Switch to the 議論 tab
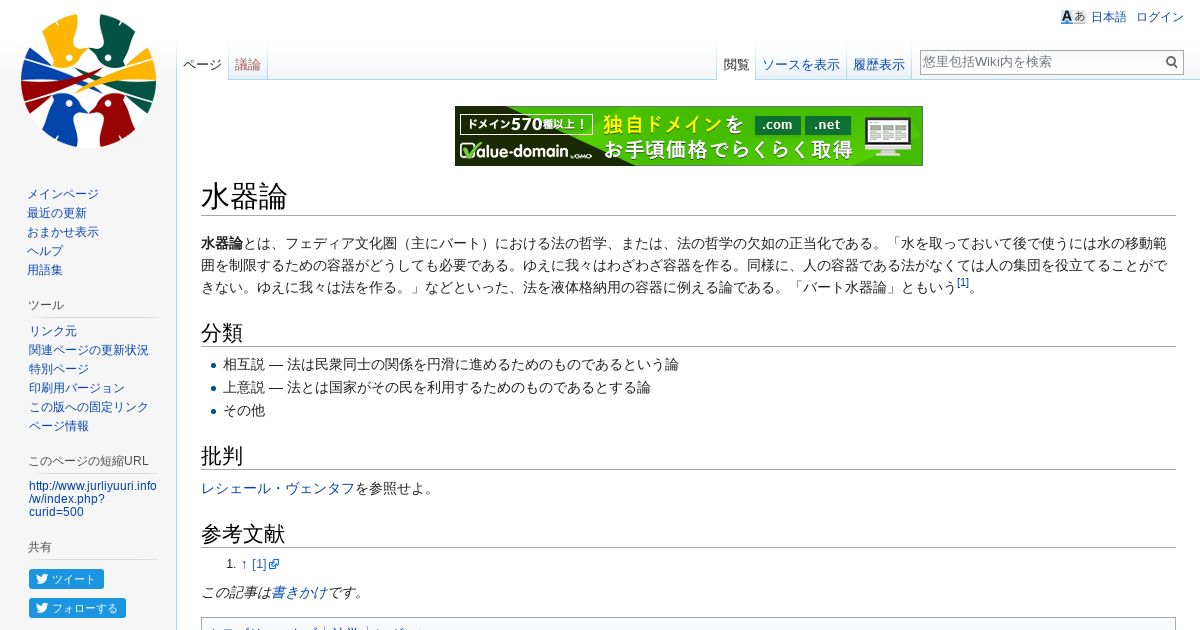Viewport: 1200px width, 630px height. point(248,64)
